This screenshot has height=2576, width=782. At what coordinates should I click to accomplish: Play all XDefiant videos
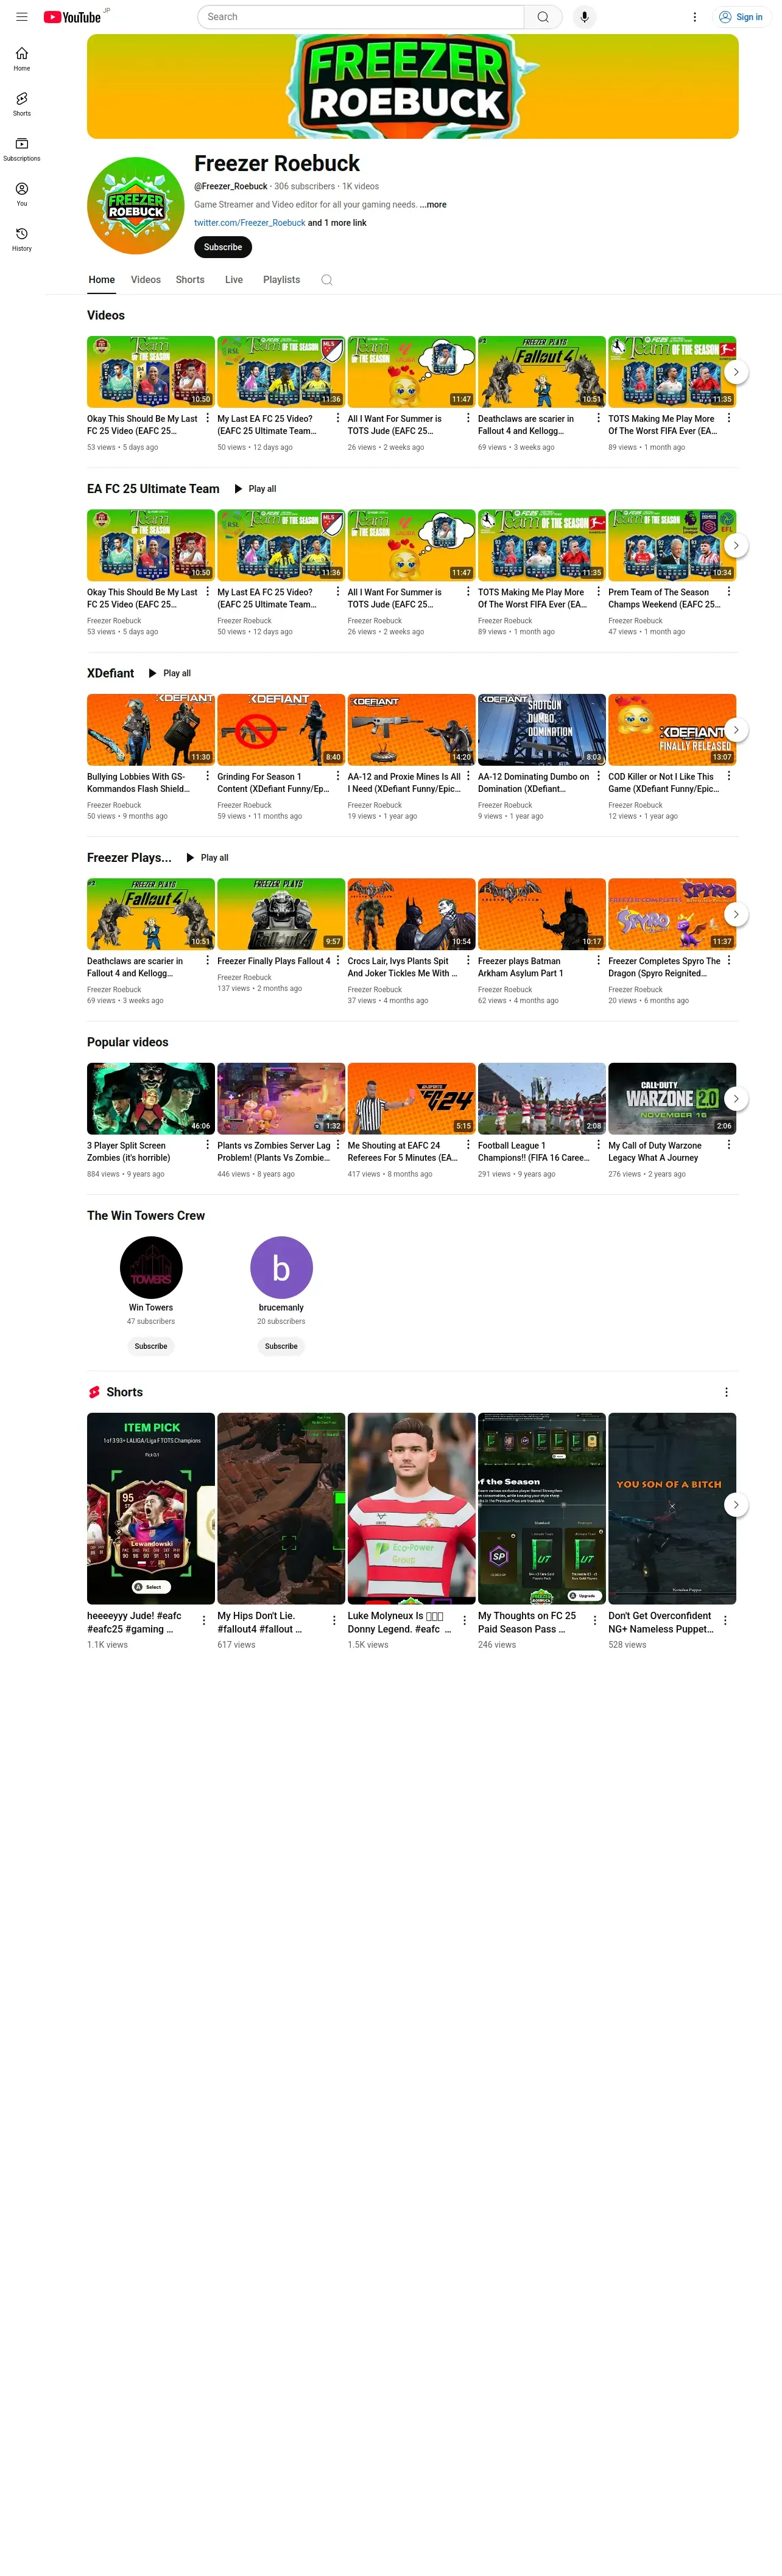(170, 673)
